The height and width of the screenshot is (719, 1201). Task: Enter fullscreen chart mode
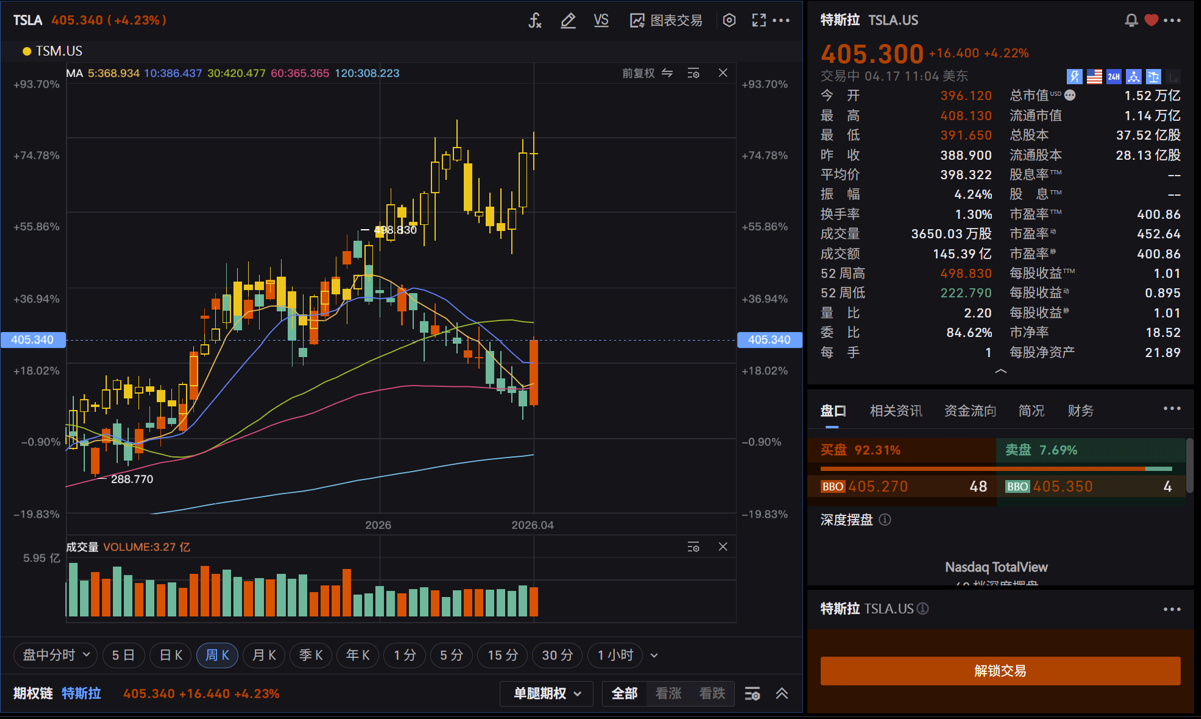[759, 20]
